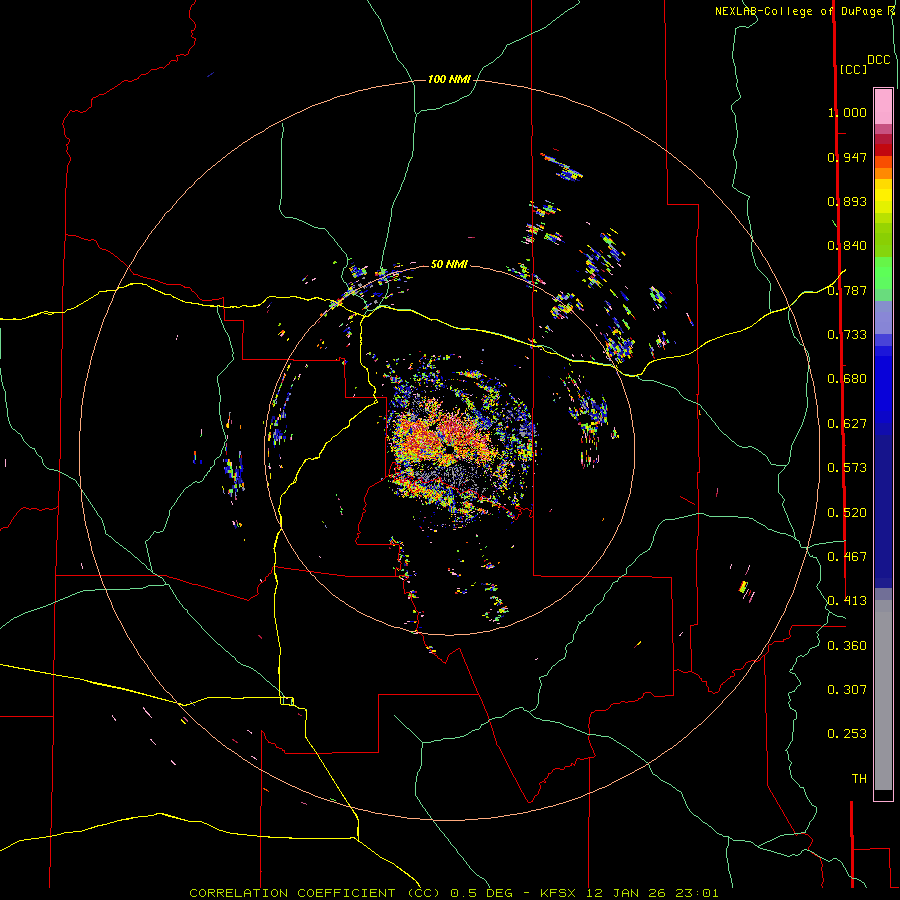Click the "DCC" label above the color scale
This screenshot has height=900, width=900.
point(879,60)
